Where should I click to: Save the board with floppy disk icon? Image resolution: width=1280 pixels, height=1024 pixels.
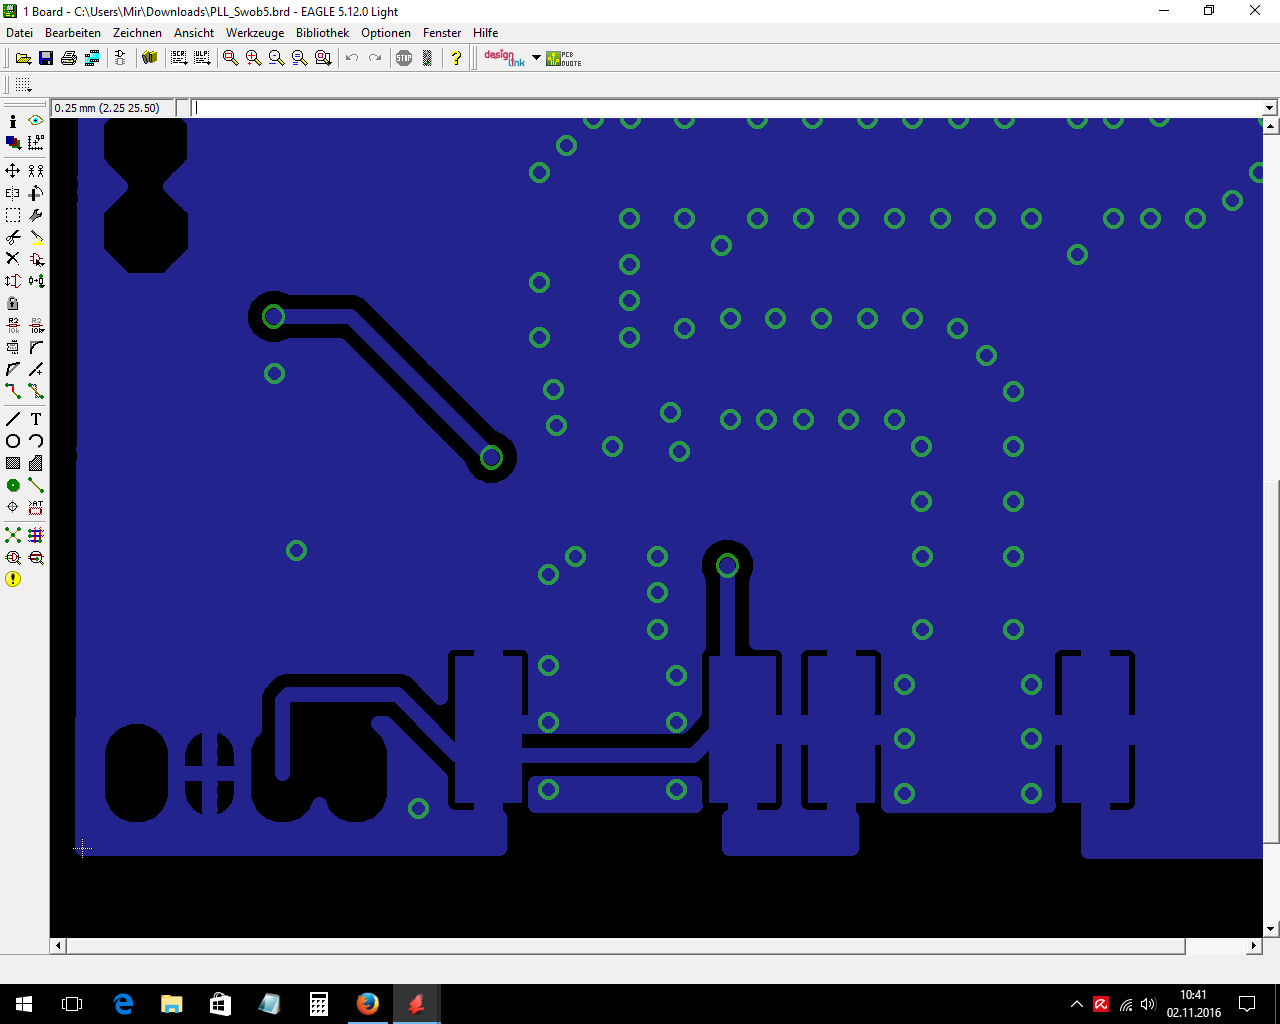(x=46, y=58)
